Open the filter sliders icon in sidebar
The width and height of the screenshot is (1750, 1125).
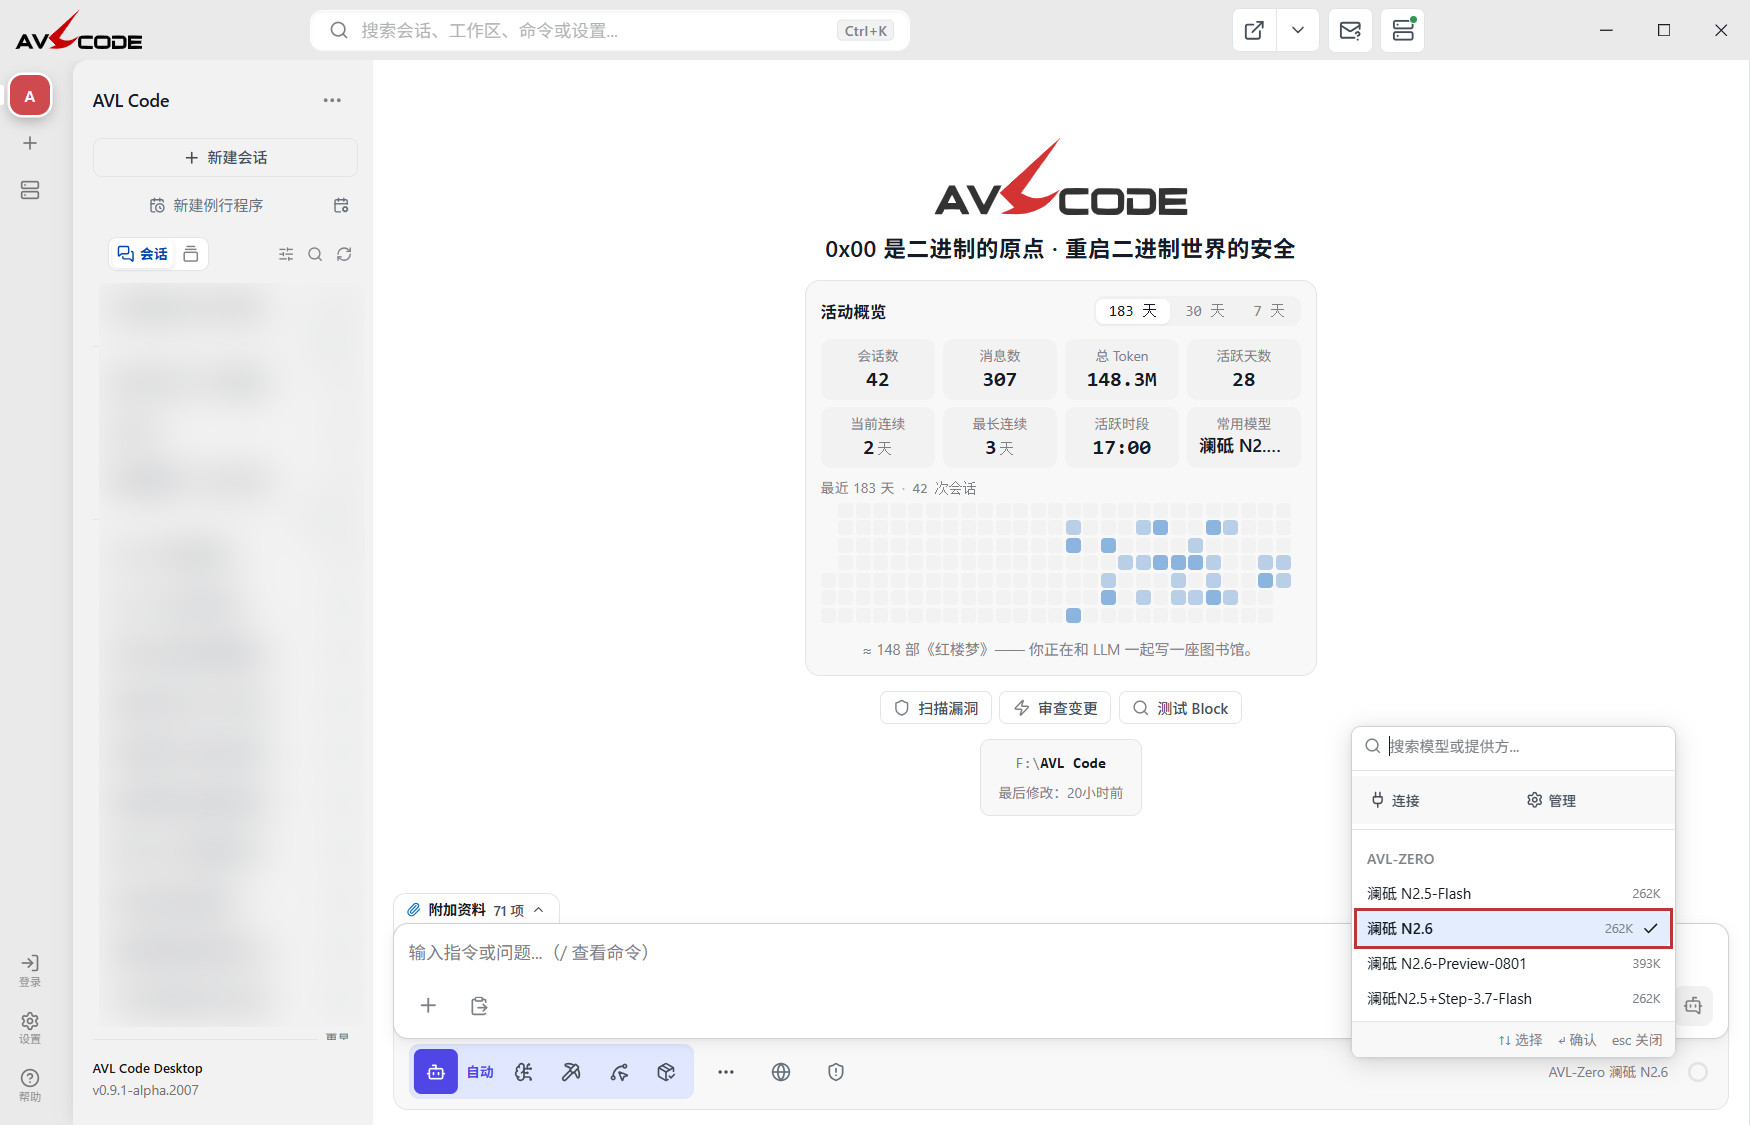tap(286, 254)
